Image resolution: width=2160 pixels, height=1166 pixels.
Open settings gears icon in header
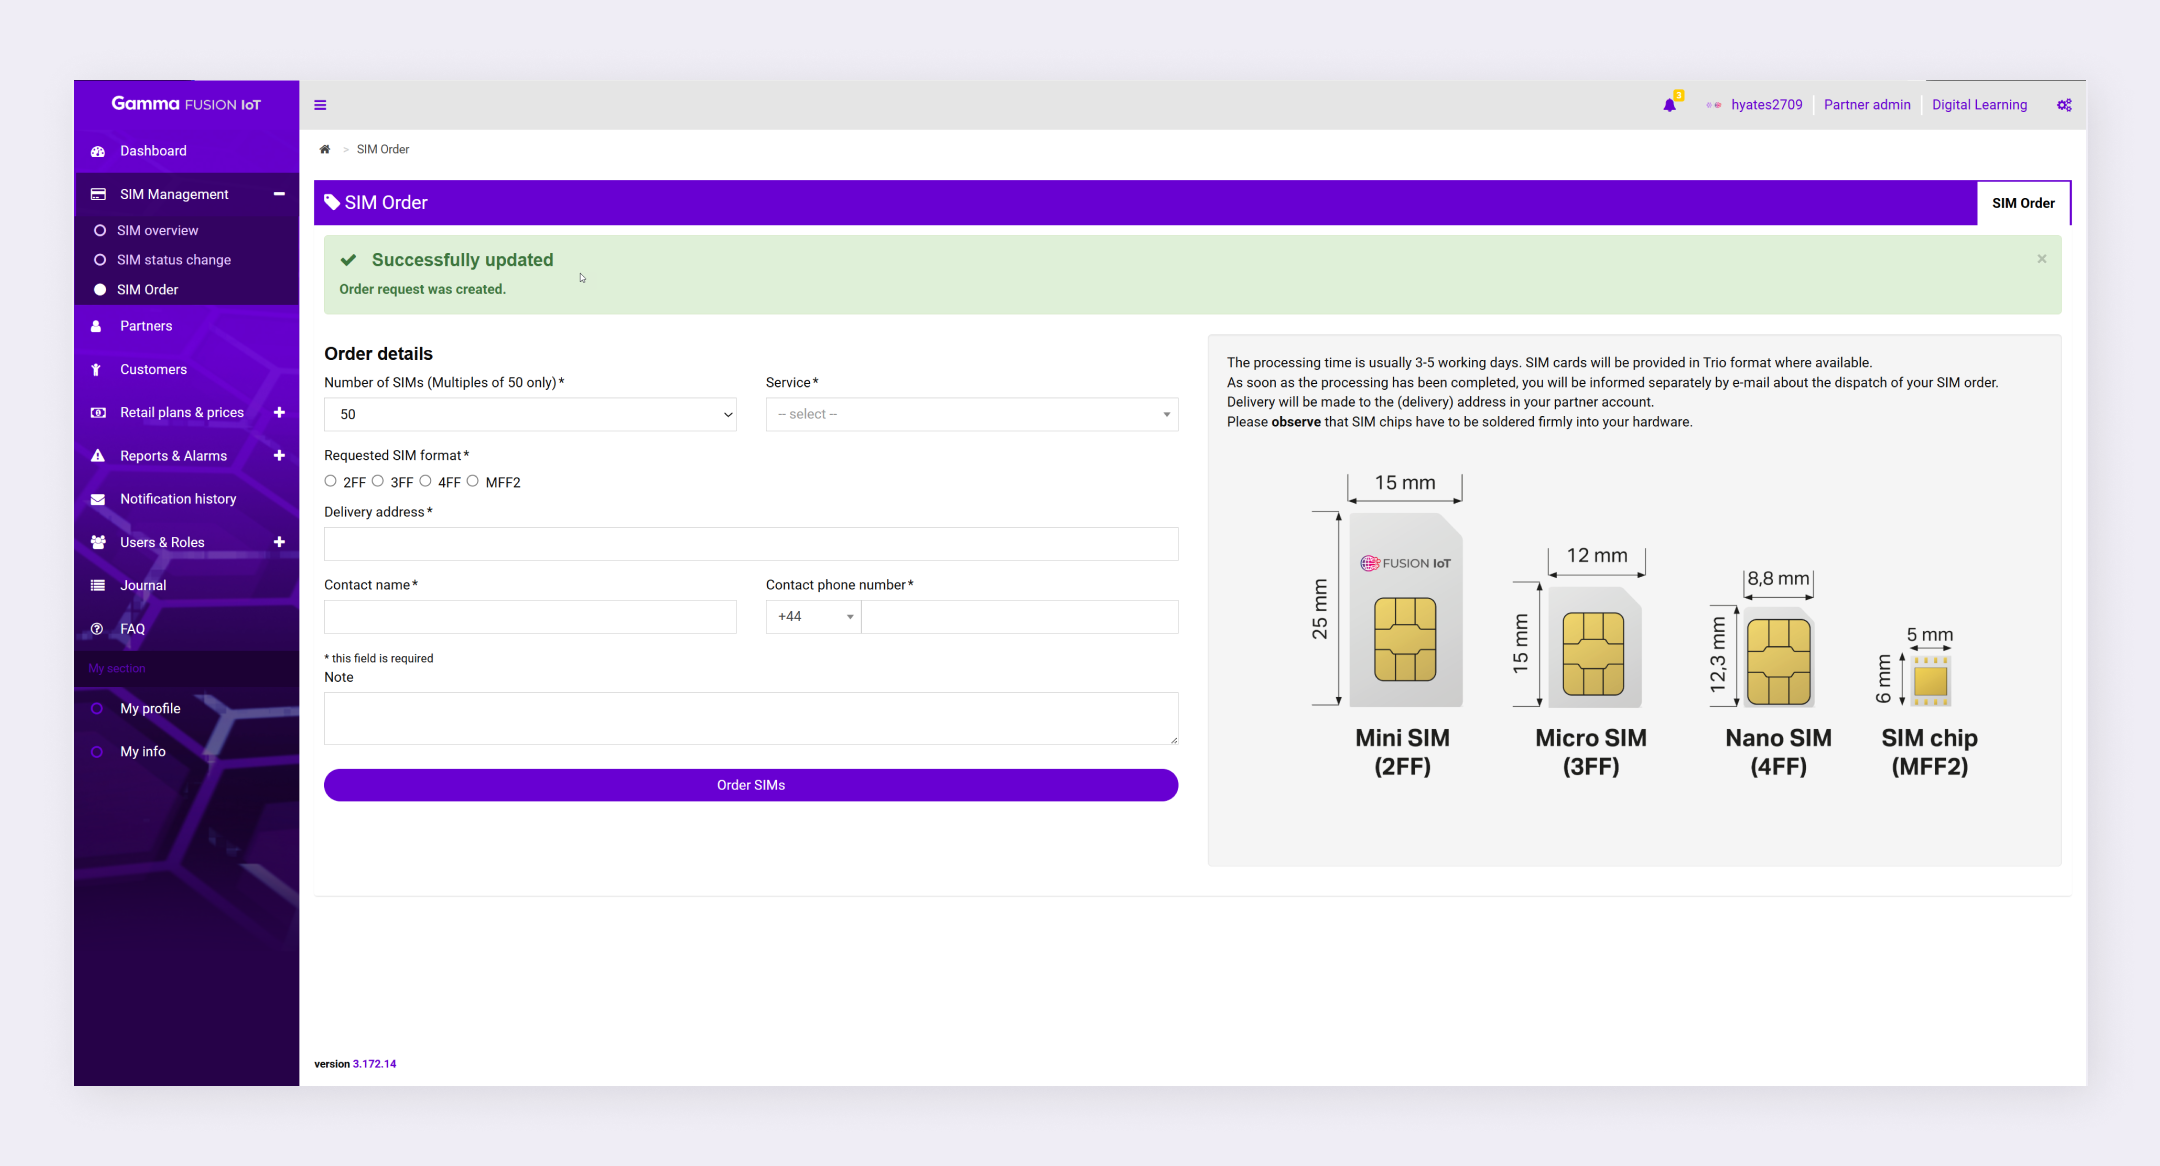tap(2064, 105)
